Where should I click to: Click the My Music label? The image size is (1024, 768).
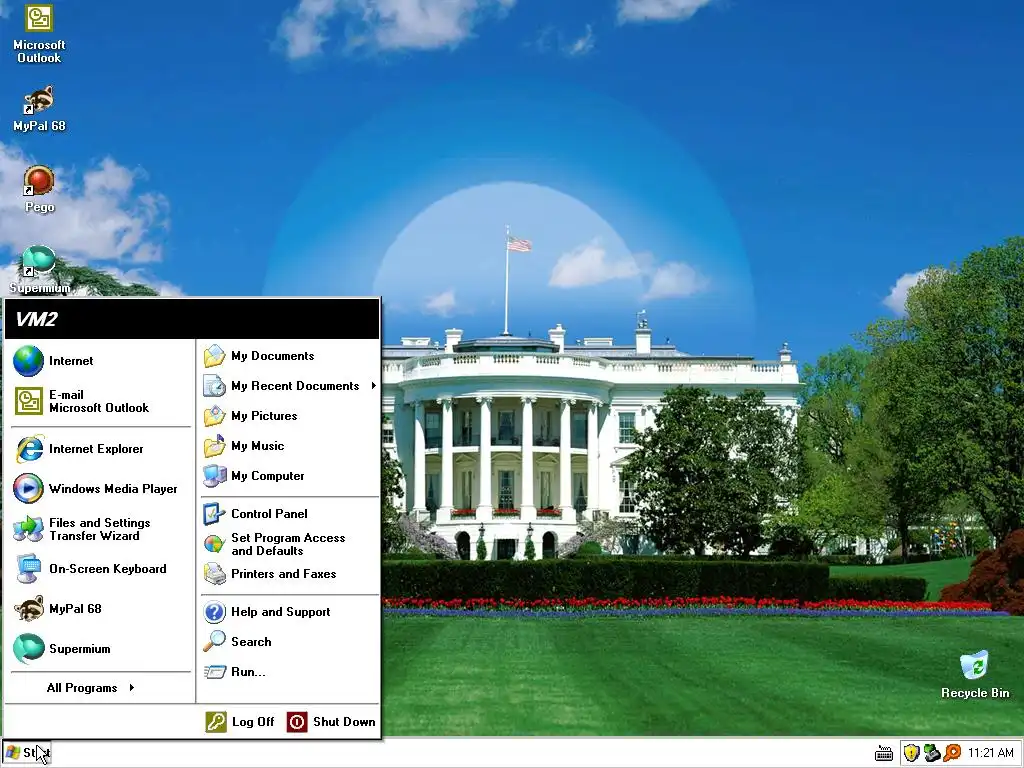pos(257,446)
